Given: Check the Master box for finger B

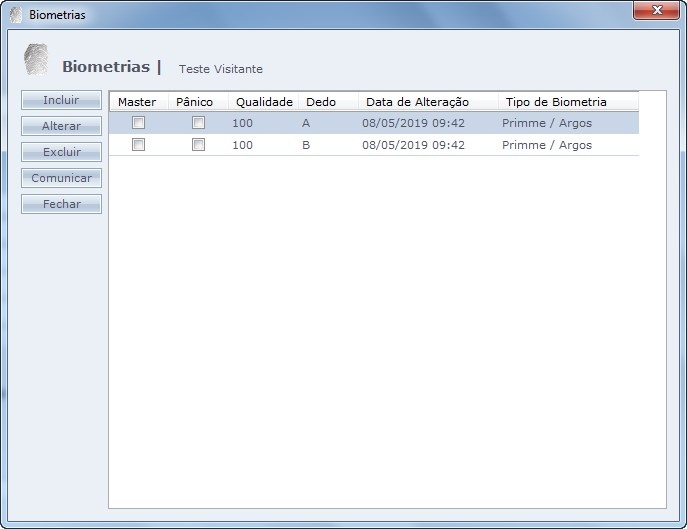Looking at the screenshot, I should coord(139,145).
